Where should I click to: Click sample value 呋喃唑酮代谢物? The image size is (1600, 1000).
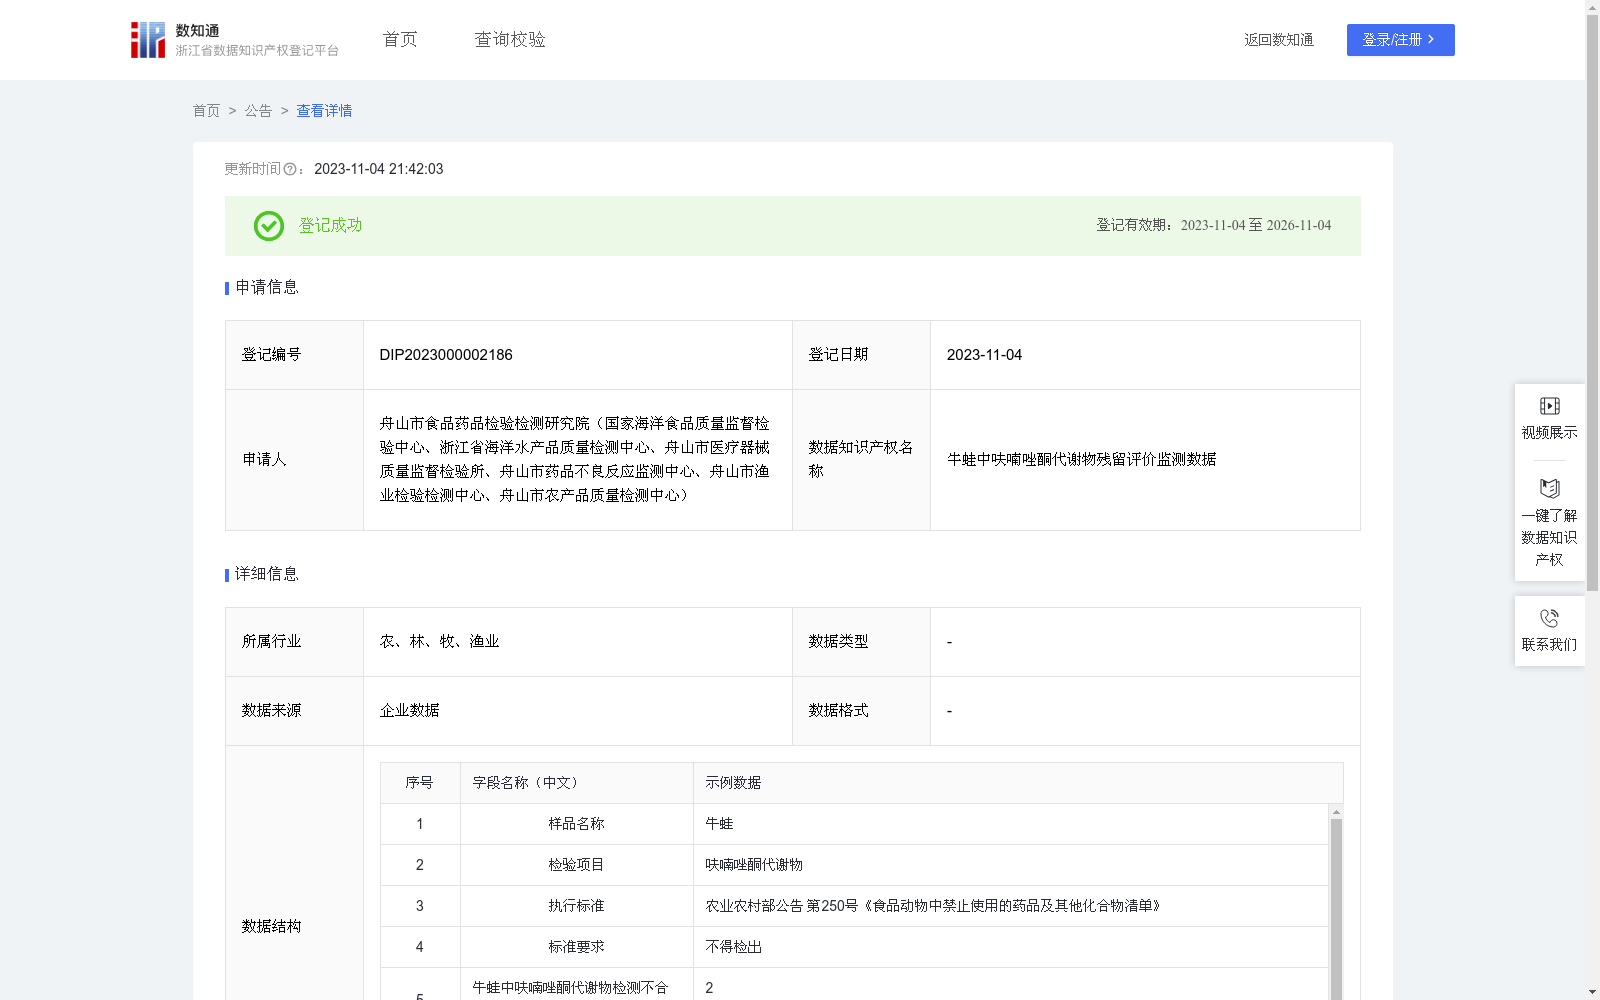point(754,865)
